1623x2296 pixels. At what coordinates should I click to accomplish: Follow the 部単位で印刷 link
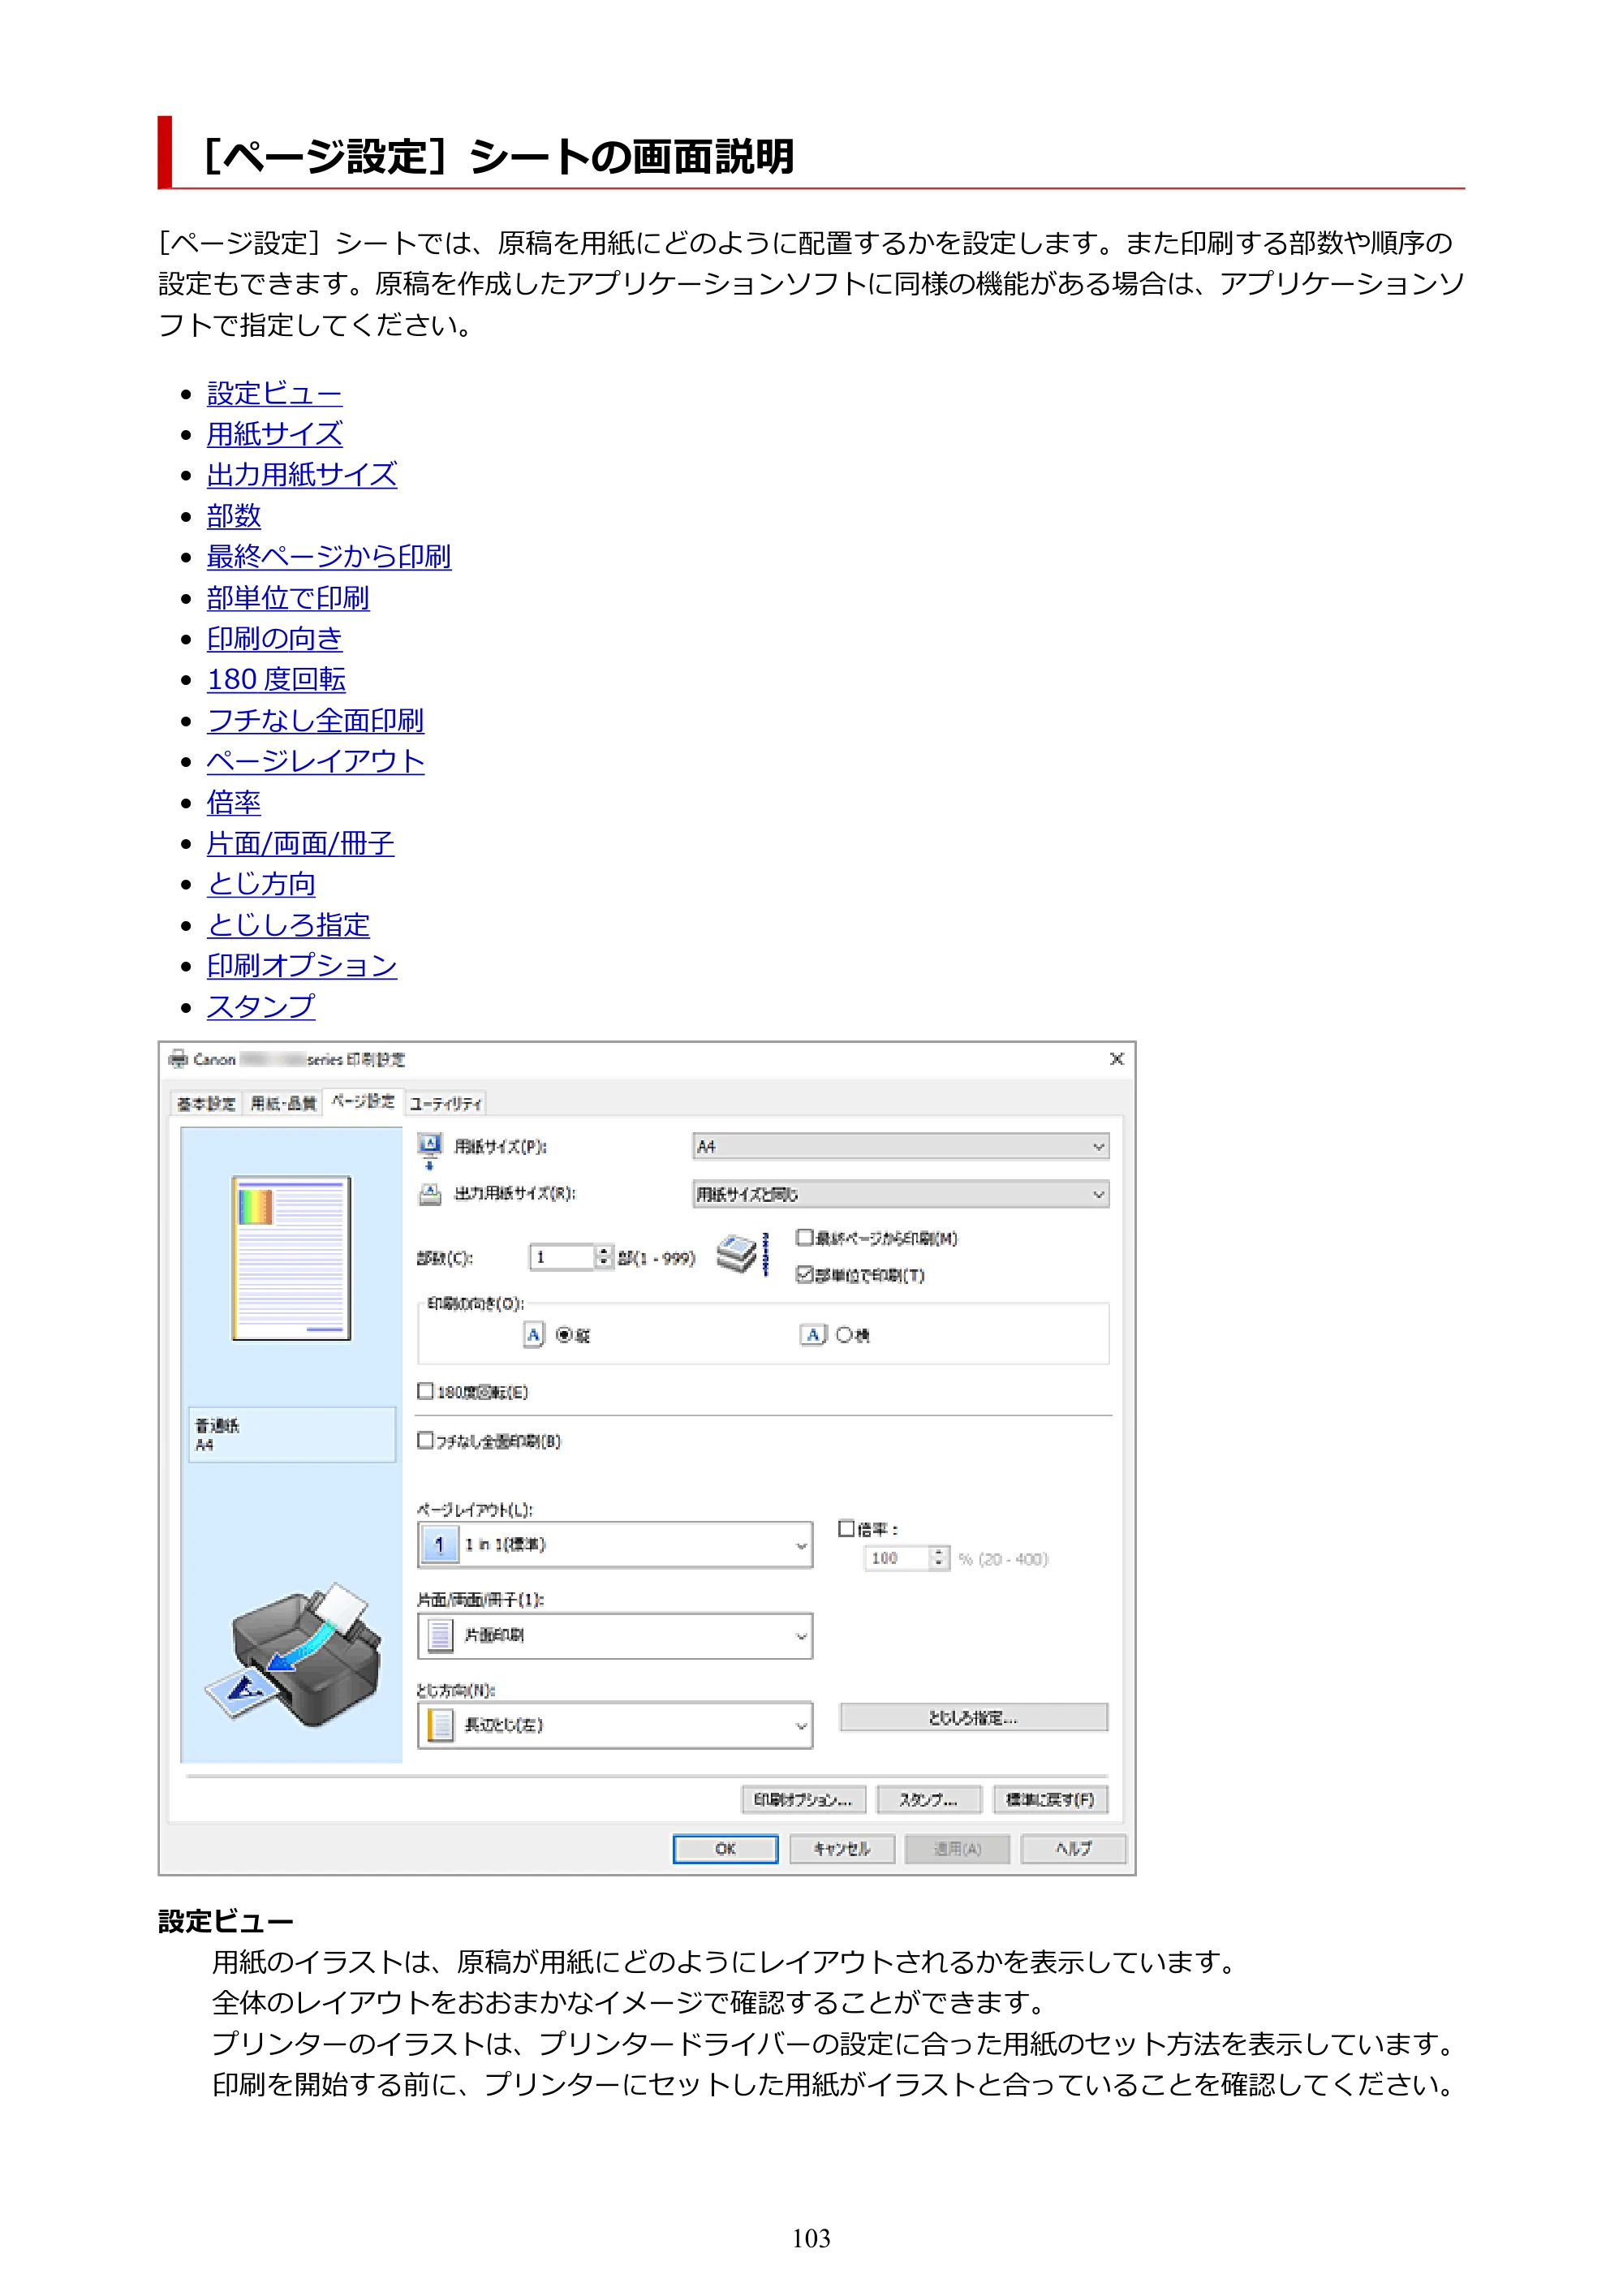288,598
